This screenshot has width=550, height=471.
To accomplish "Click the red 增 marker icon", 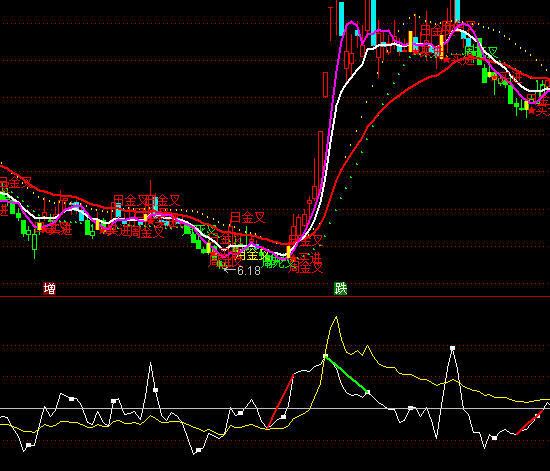I will 49,289.
